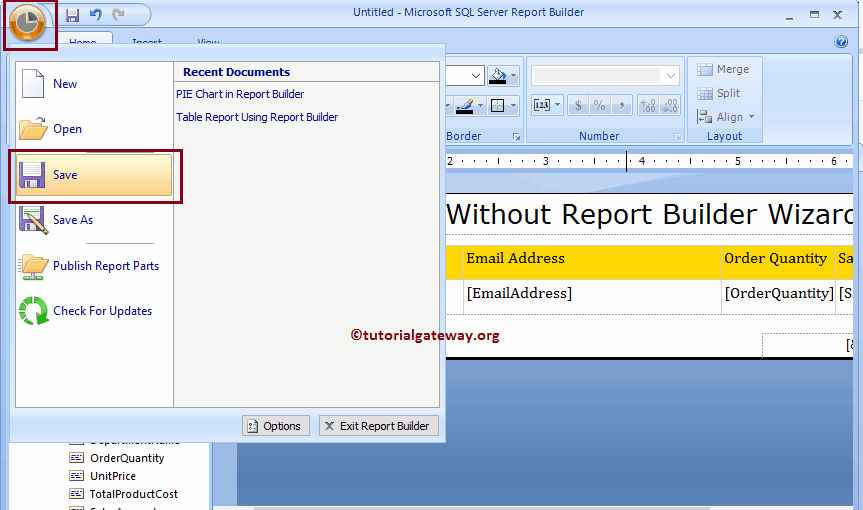Click the fill color paint bucket icon
This screenshot has height=510, width=863.
(x=498, y=76)
